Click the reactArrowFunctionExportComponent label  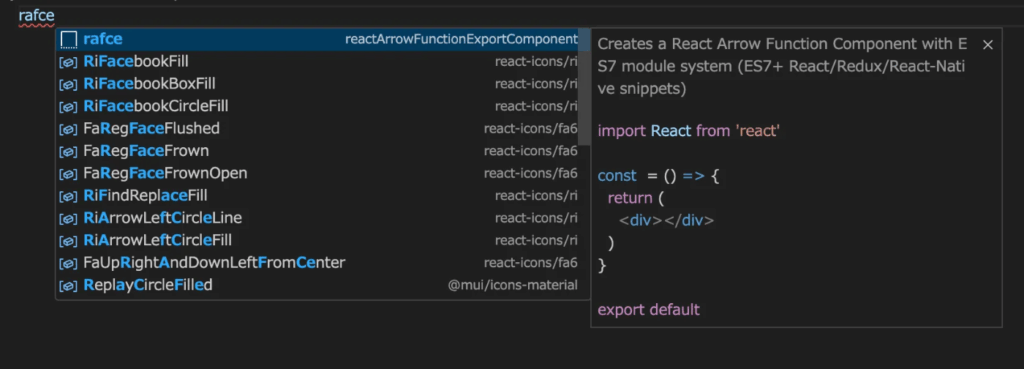point(461,39)
